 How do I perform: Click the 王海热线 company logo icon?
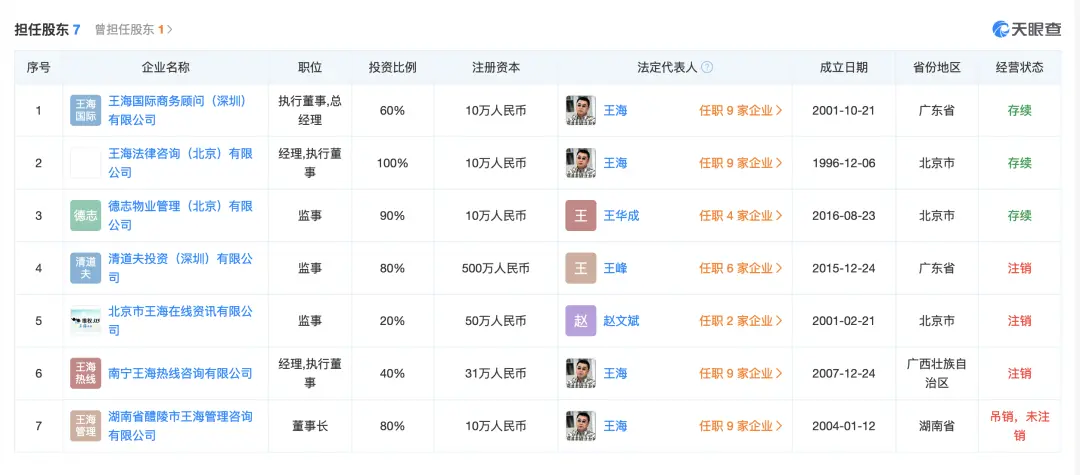tap(85, 373)
